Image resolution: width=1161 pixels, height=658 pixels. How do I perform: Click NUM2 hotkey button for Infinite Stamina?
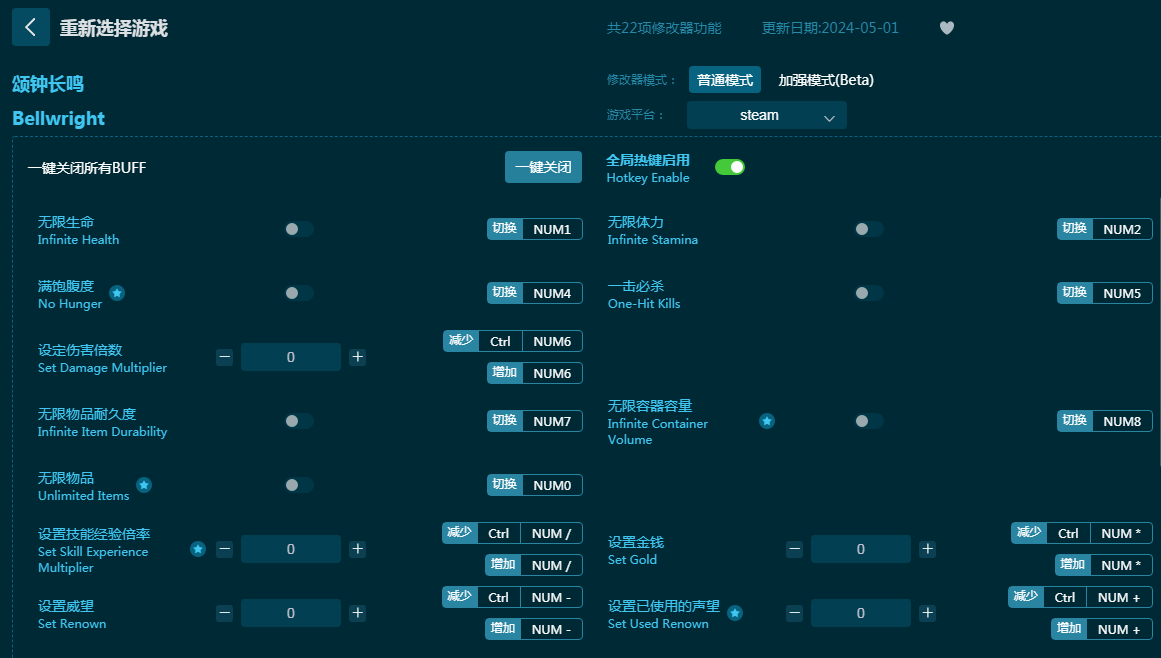click(1105, 229)
